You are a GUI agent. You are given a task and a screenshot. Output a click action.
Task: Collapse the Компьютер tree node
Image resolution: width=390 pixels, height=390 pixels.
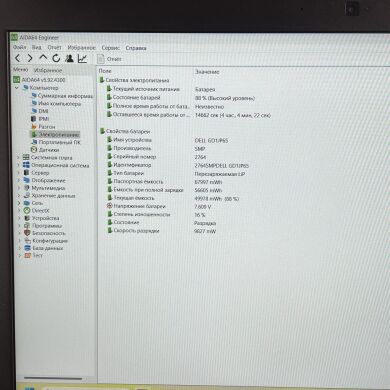(x=17, y=88)
